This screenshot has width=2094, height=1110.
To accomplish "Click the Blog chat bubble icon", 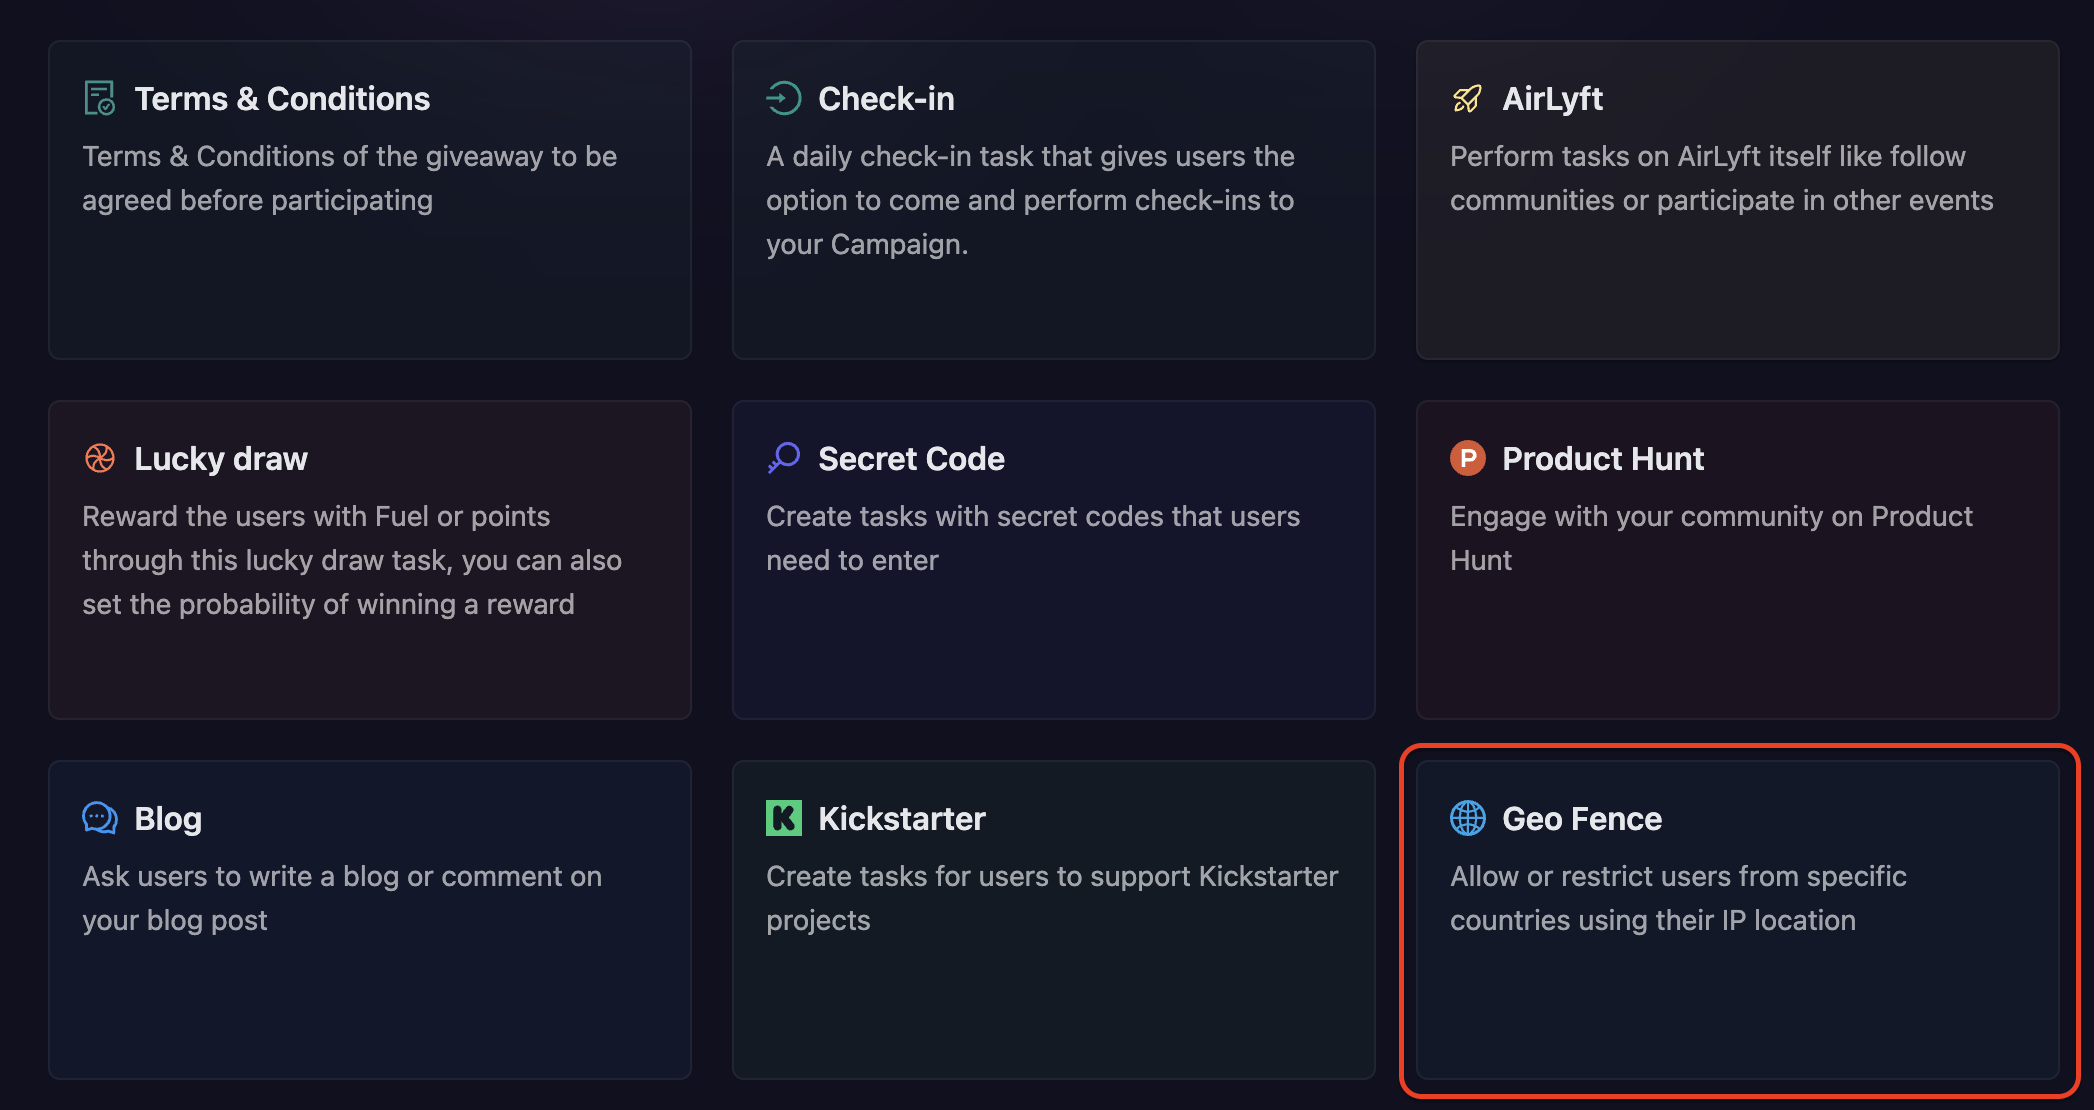I will (x=99, y=818).
